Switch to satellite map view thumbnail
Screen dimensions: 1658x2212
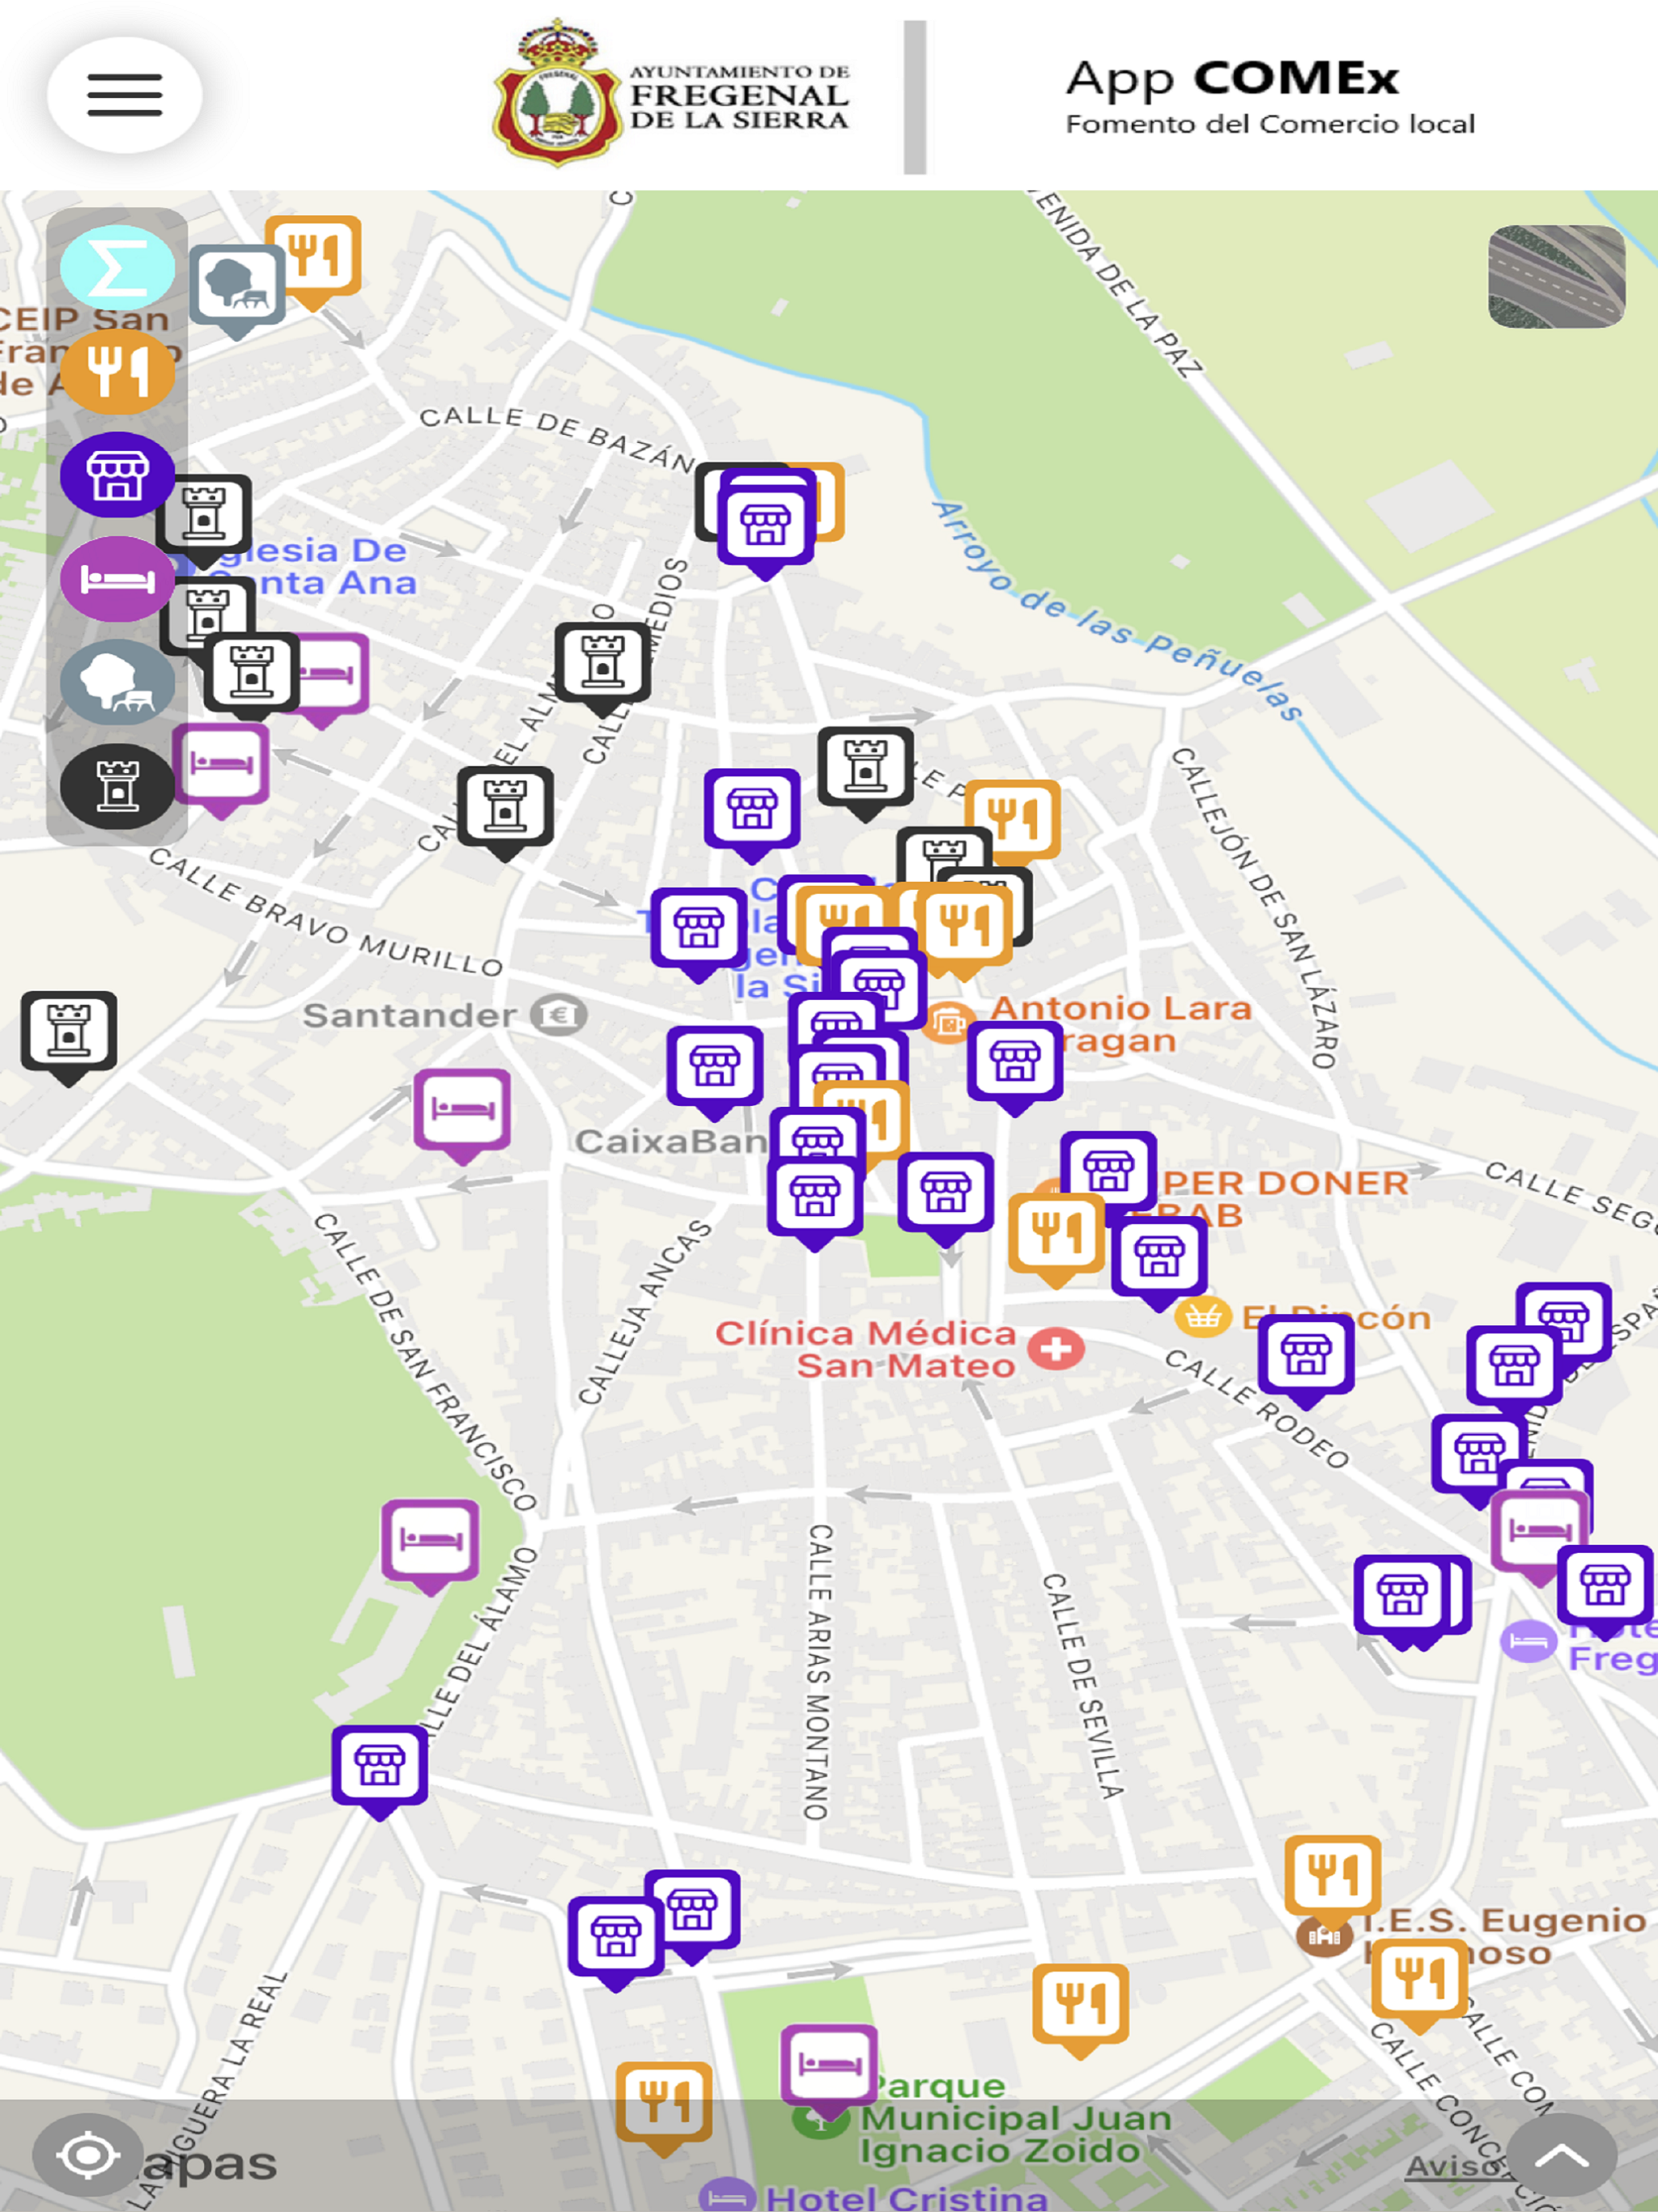(x=1556, y=276)
